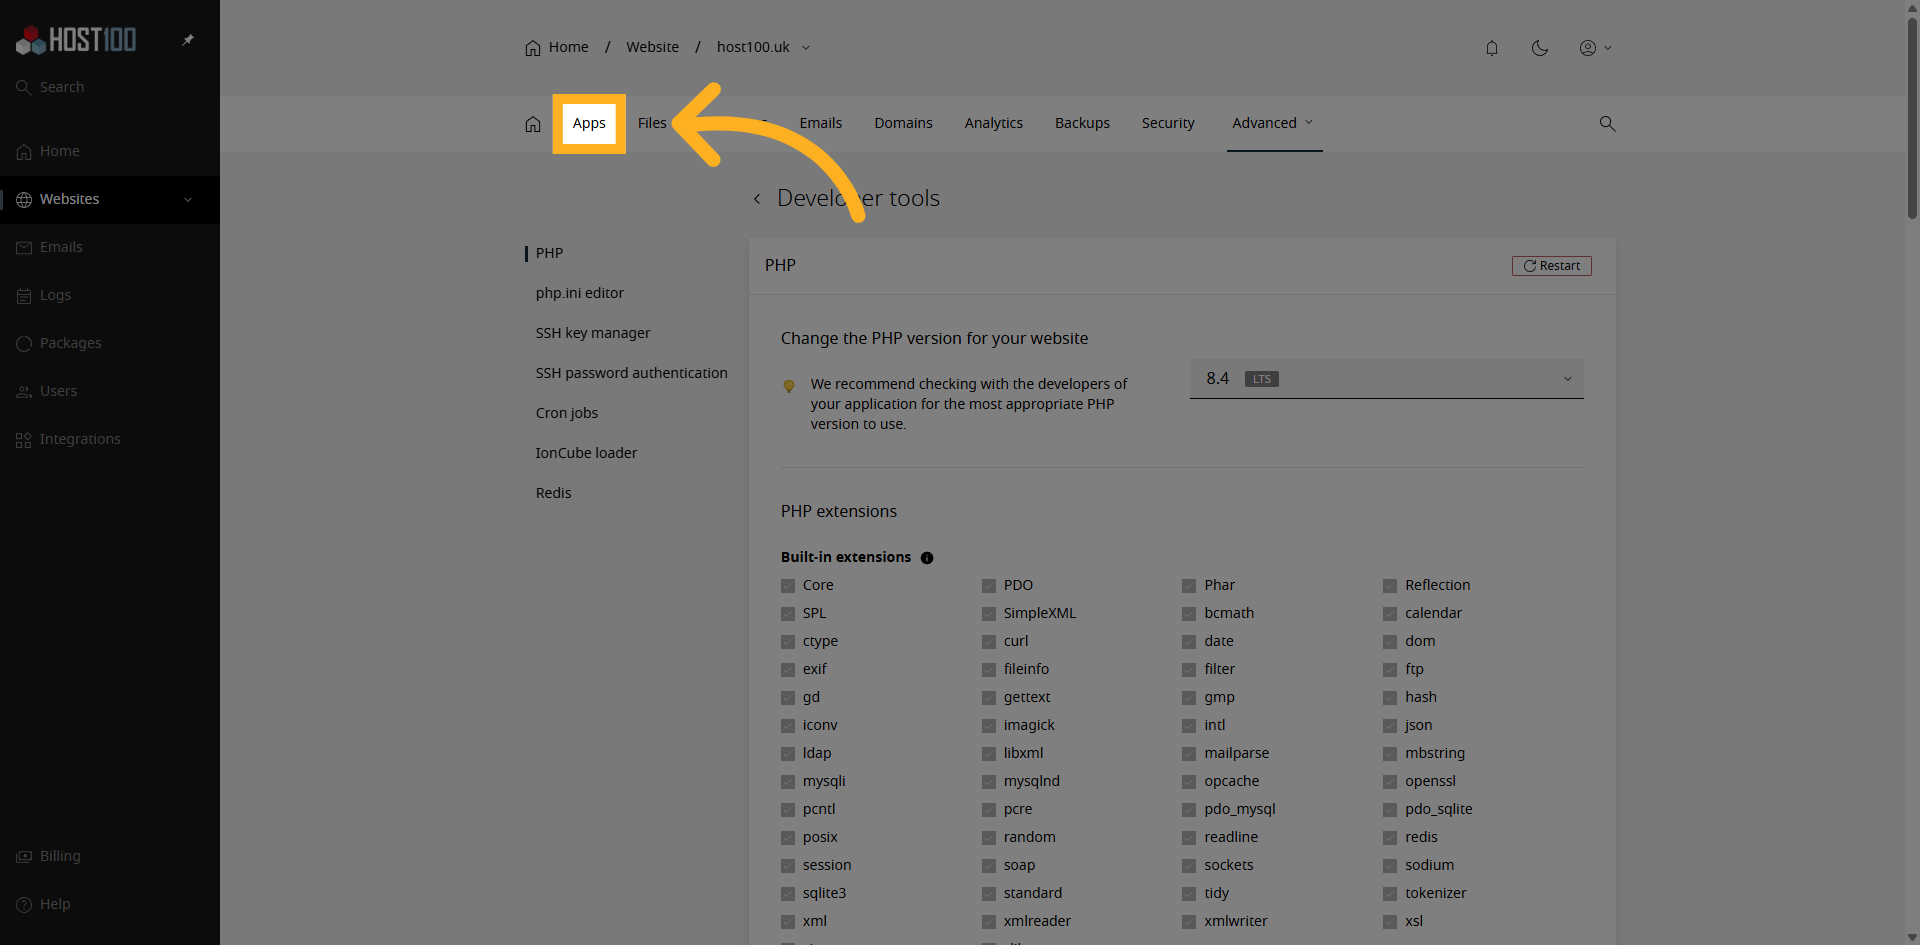
Task: Open the PHP version 8.4 dropdown
Action: [x=1387, y=379]
